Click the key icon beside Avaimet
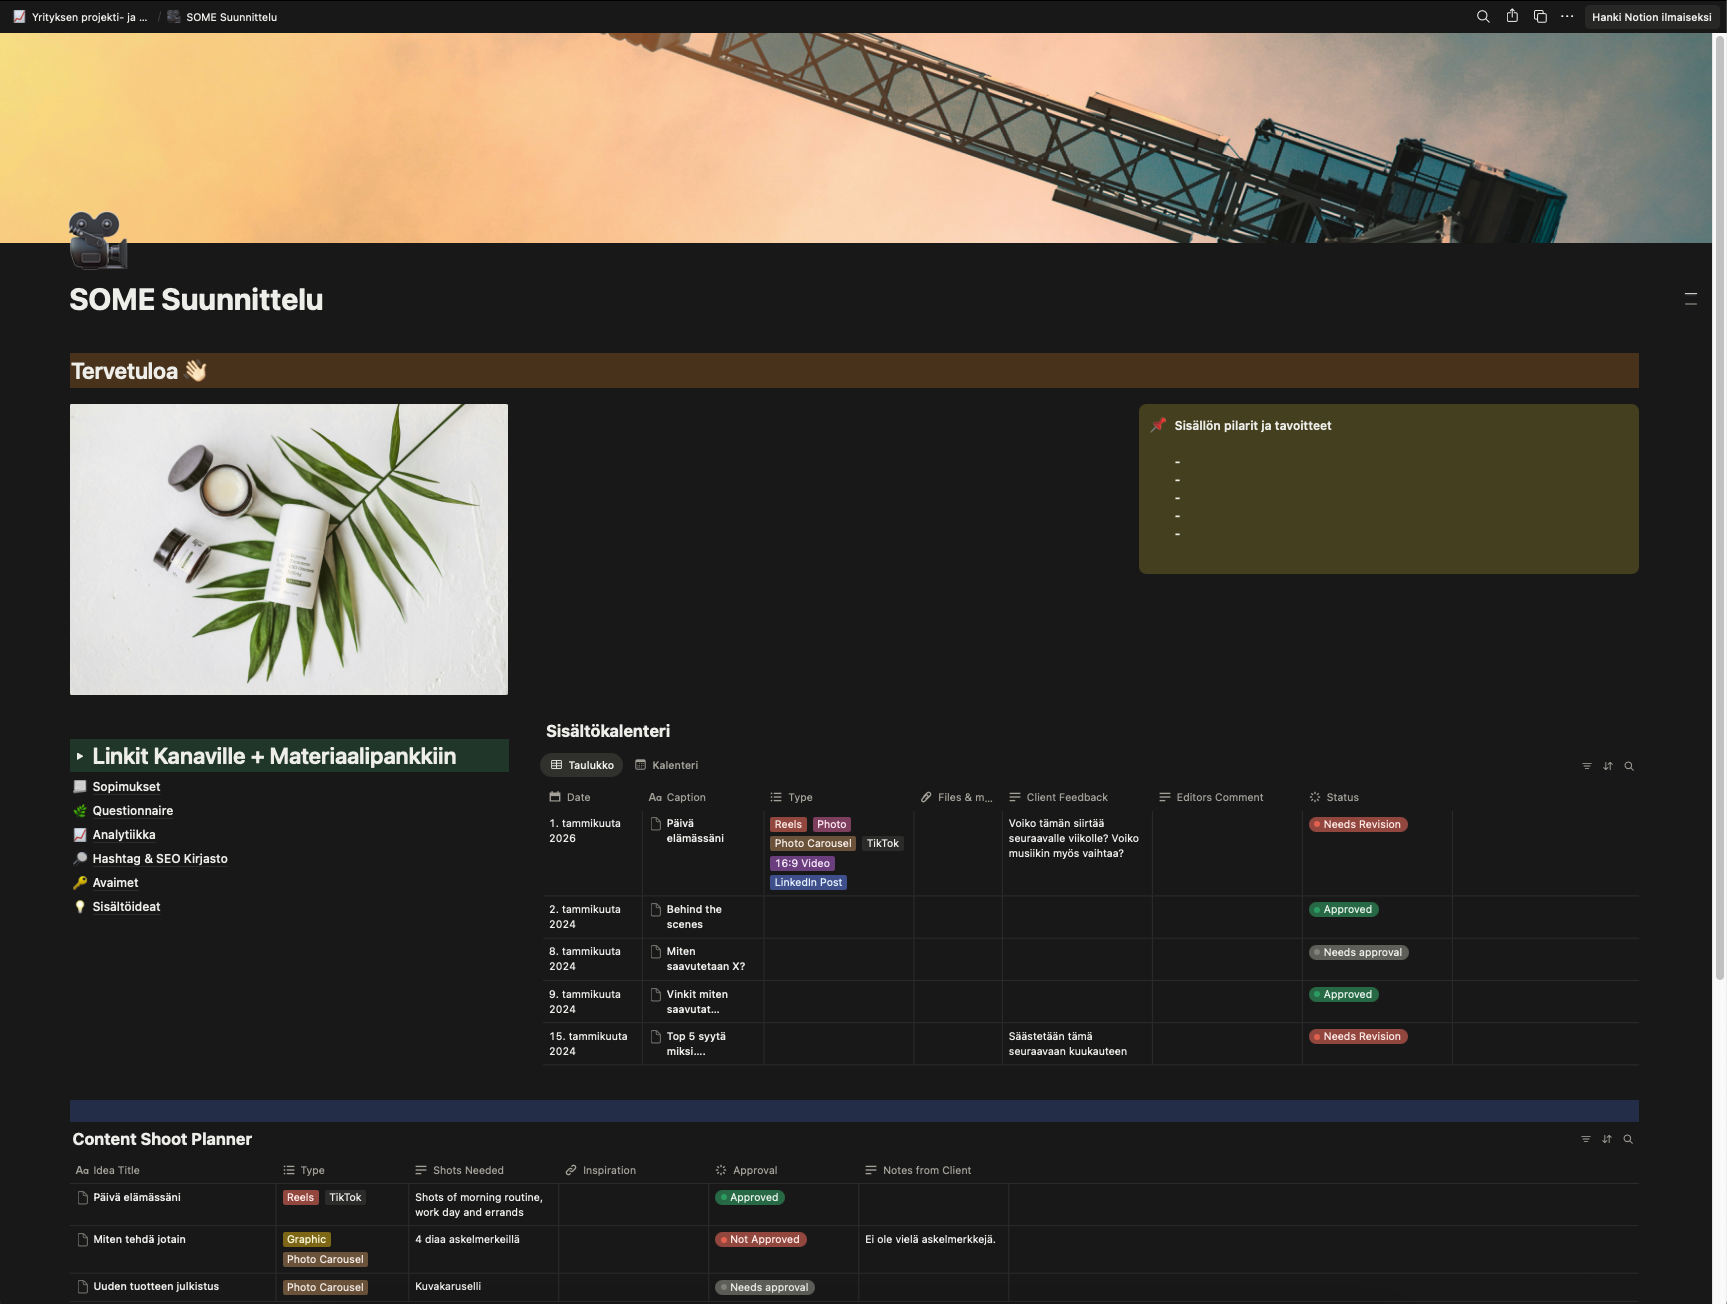Viewport: 1727px width, 1304px height. [x=80, y=883]
